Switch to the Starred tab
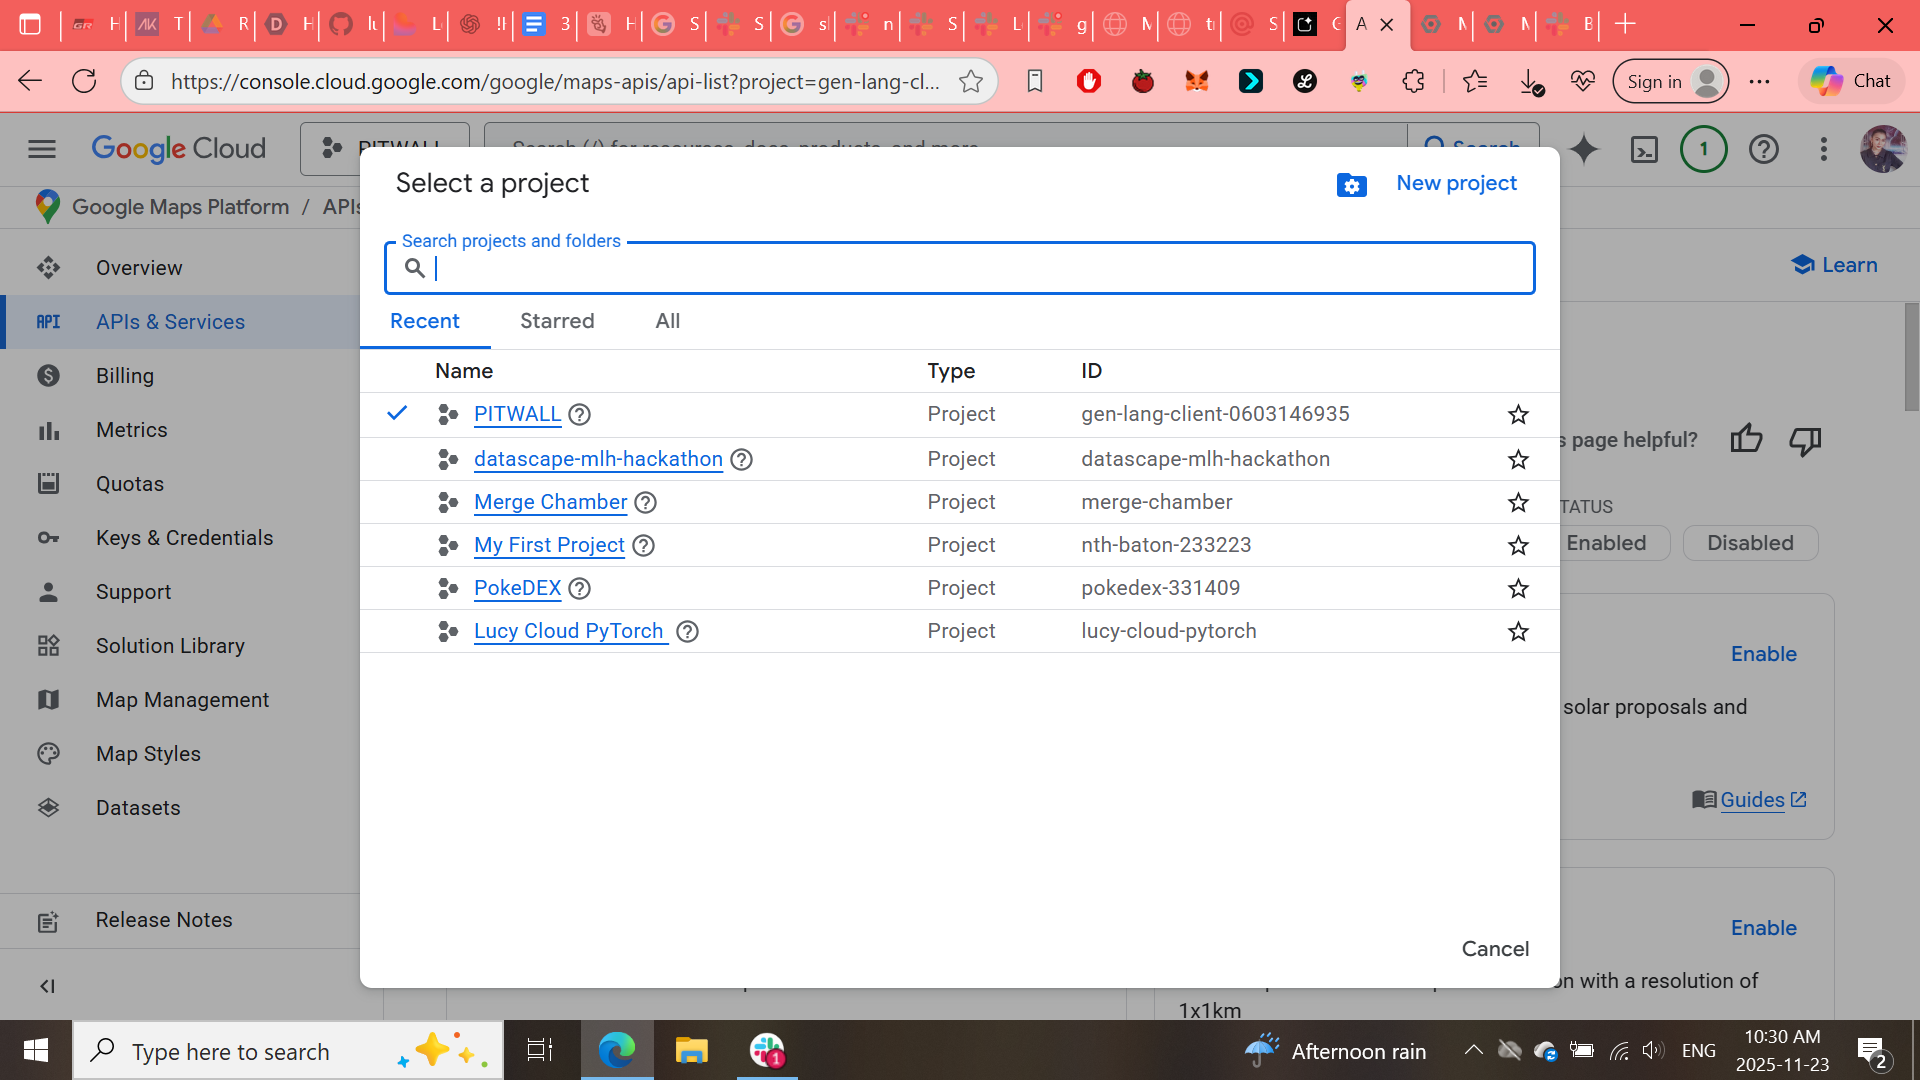This screenshot has width=1920, height=1080. [557, 321]
